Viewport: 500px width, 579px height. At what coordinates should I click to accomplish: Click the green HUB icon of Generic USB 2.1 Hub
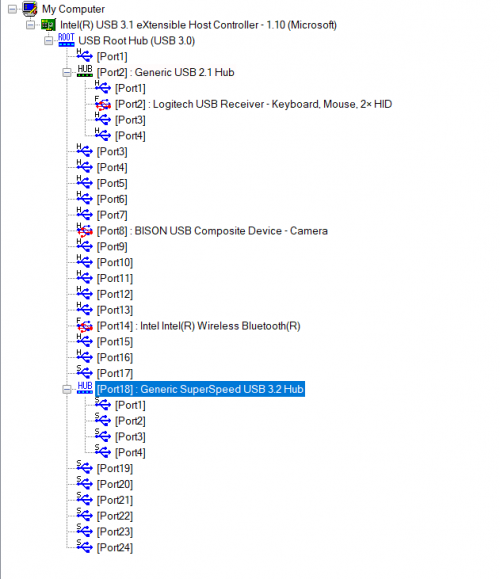pyautogui.click(x=85, y=71)
